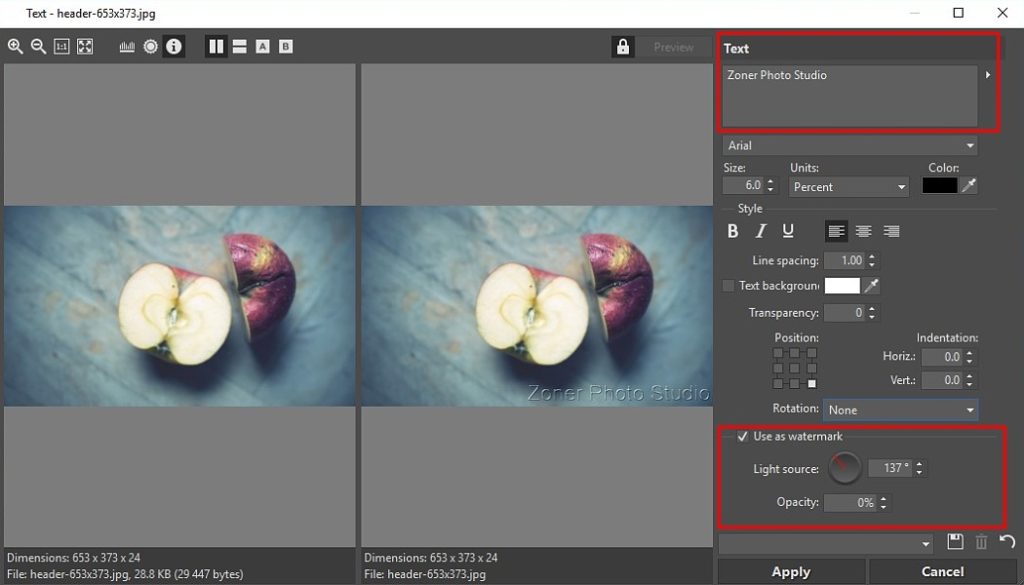Toggle the preview lock icon
The image size is (1024, 585).
[x=623, y=47]
